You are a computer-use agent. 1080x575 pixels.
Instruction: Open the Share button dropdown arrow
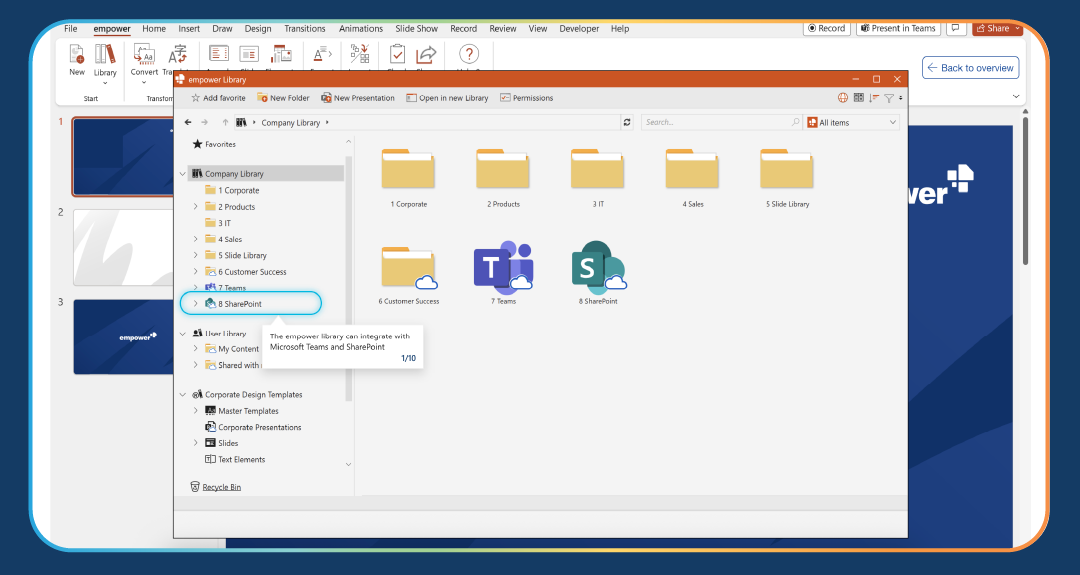click(1017, 28)
